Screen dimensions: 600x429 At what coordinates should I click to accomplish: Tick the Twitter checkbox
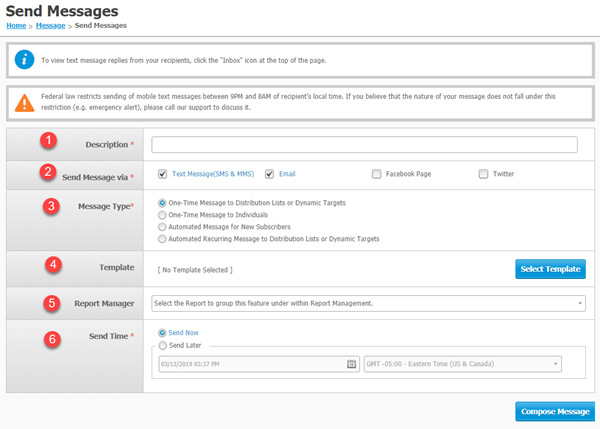click(x=483, y=174)
